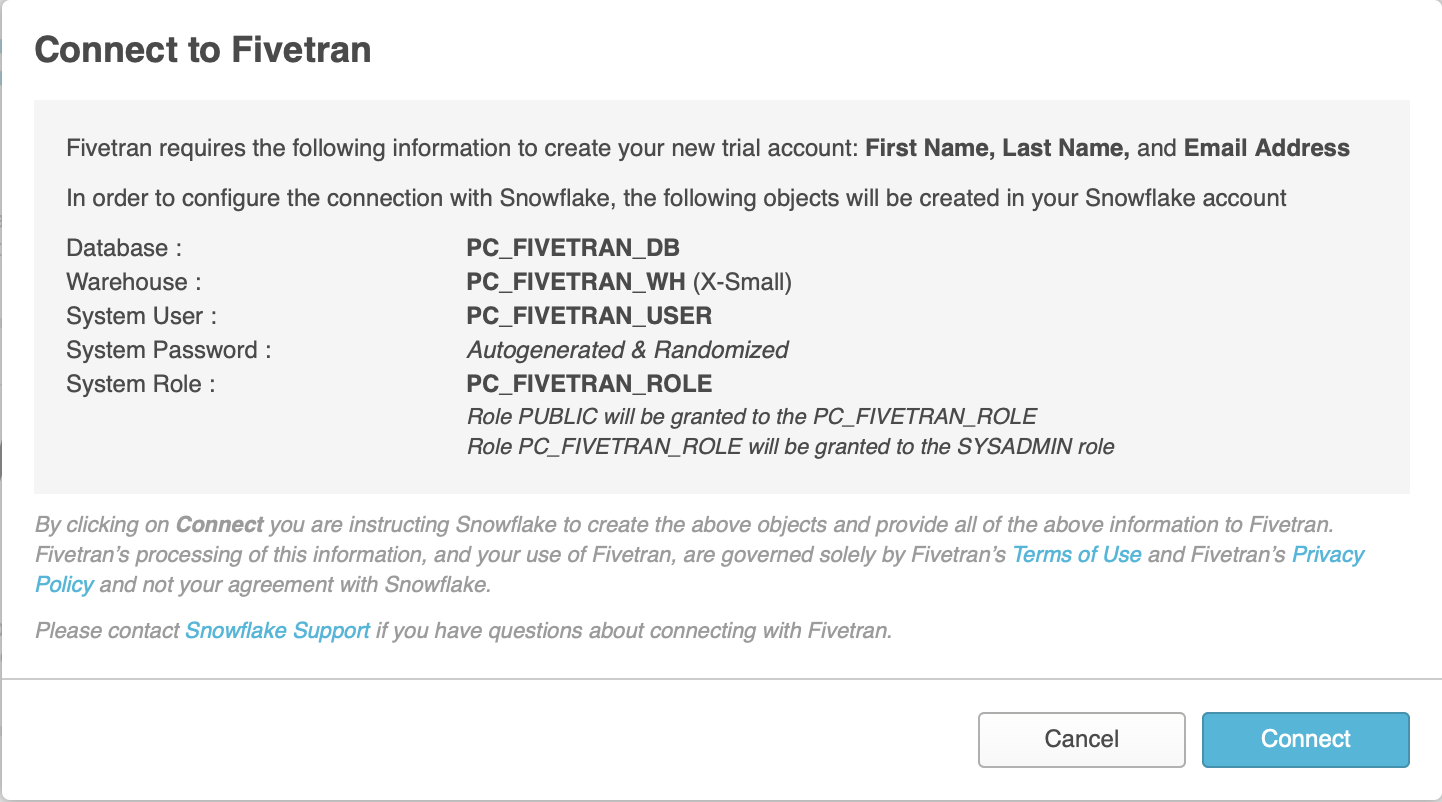
Task: Click the bold "Email Address" text
Action: pyautogui.click(x=1266, y=149)
